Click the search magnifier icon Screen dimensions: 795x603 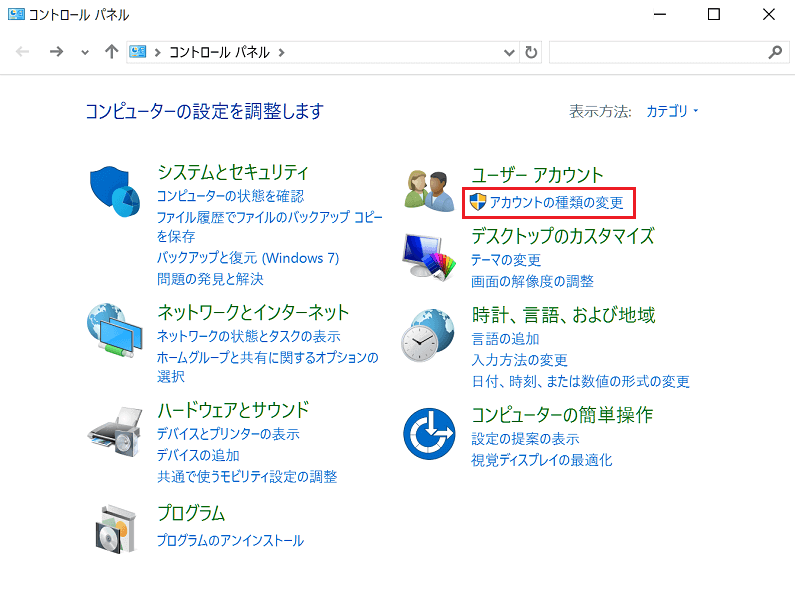pyautogui.click(x=775, y=52)
